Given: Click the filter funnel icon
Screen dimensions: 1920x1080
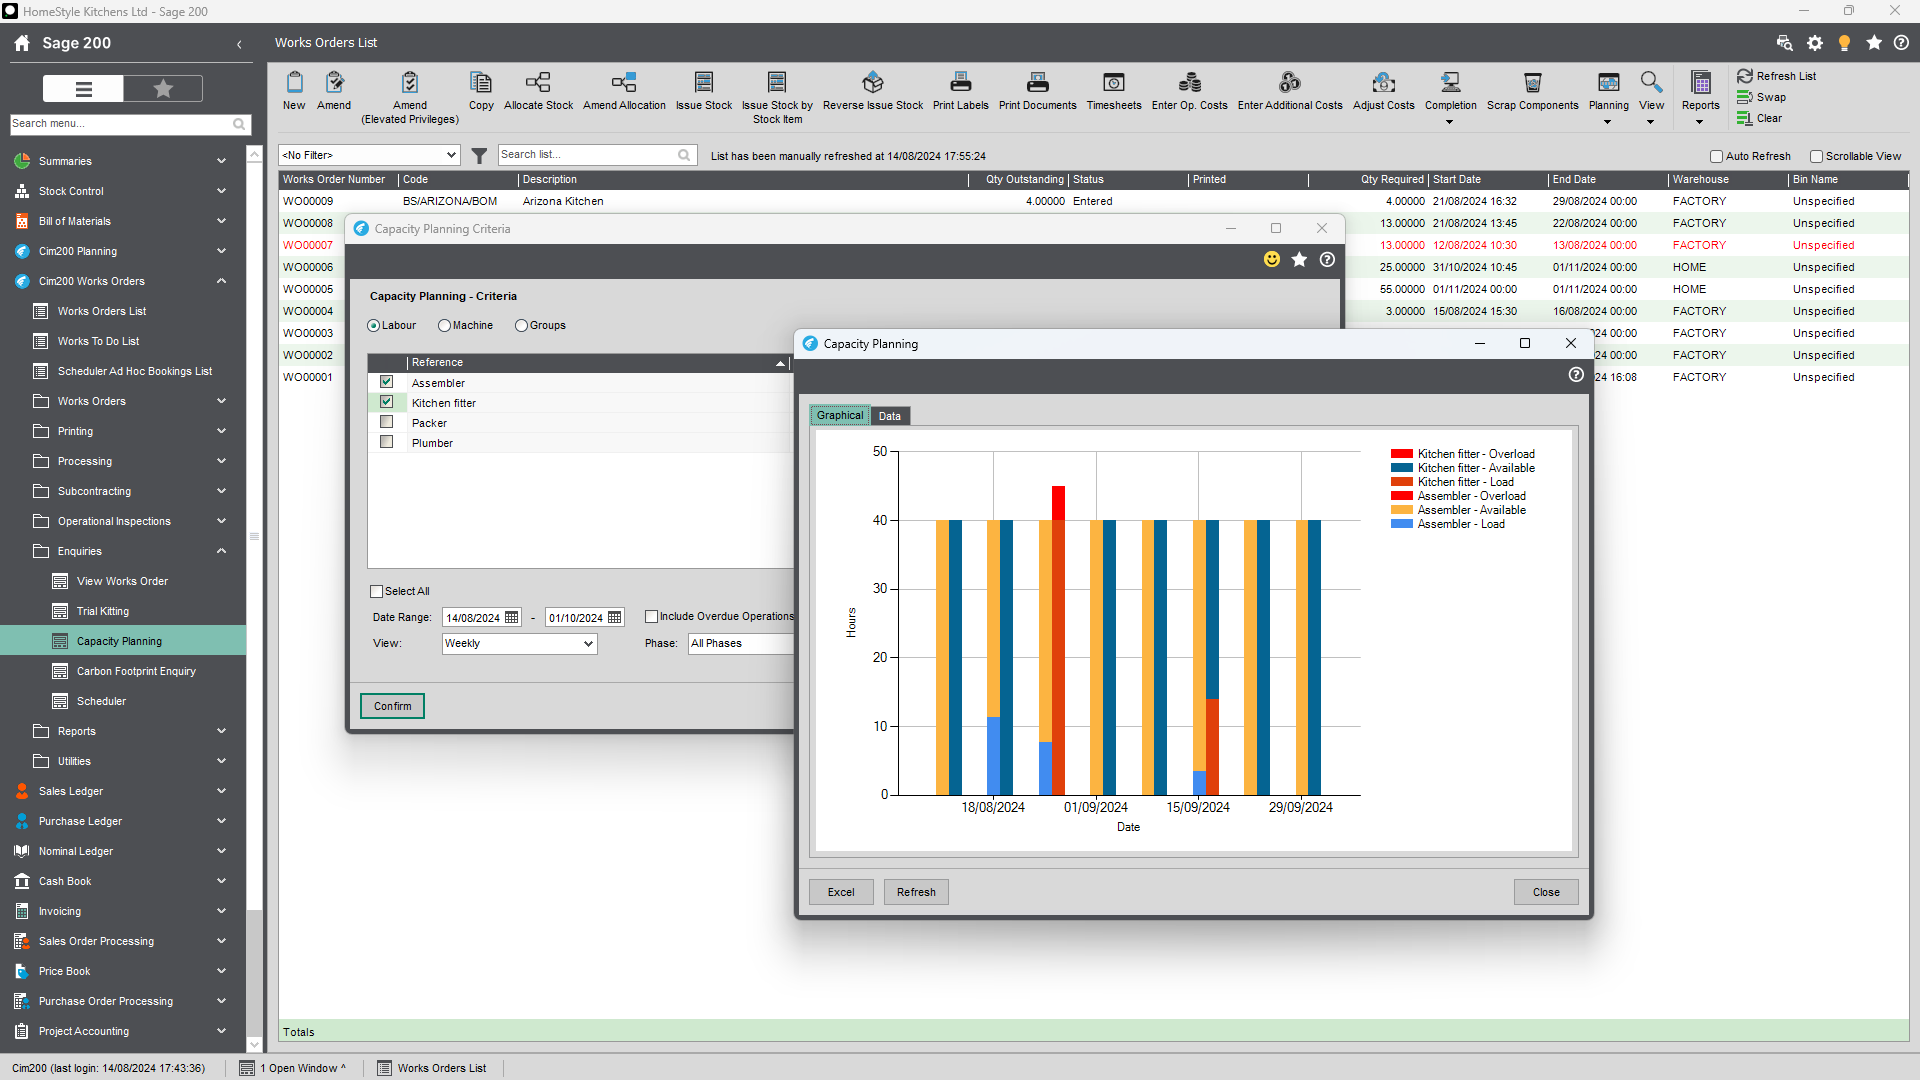Looking at the screenshot, I should (479, 155).
